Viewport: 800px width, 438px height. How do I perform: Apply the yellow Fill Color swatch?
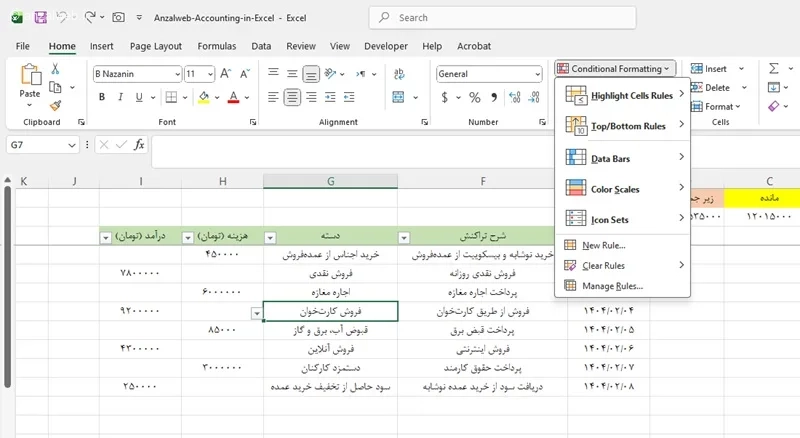click(204, 97)
